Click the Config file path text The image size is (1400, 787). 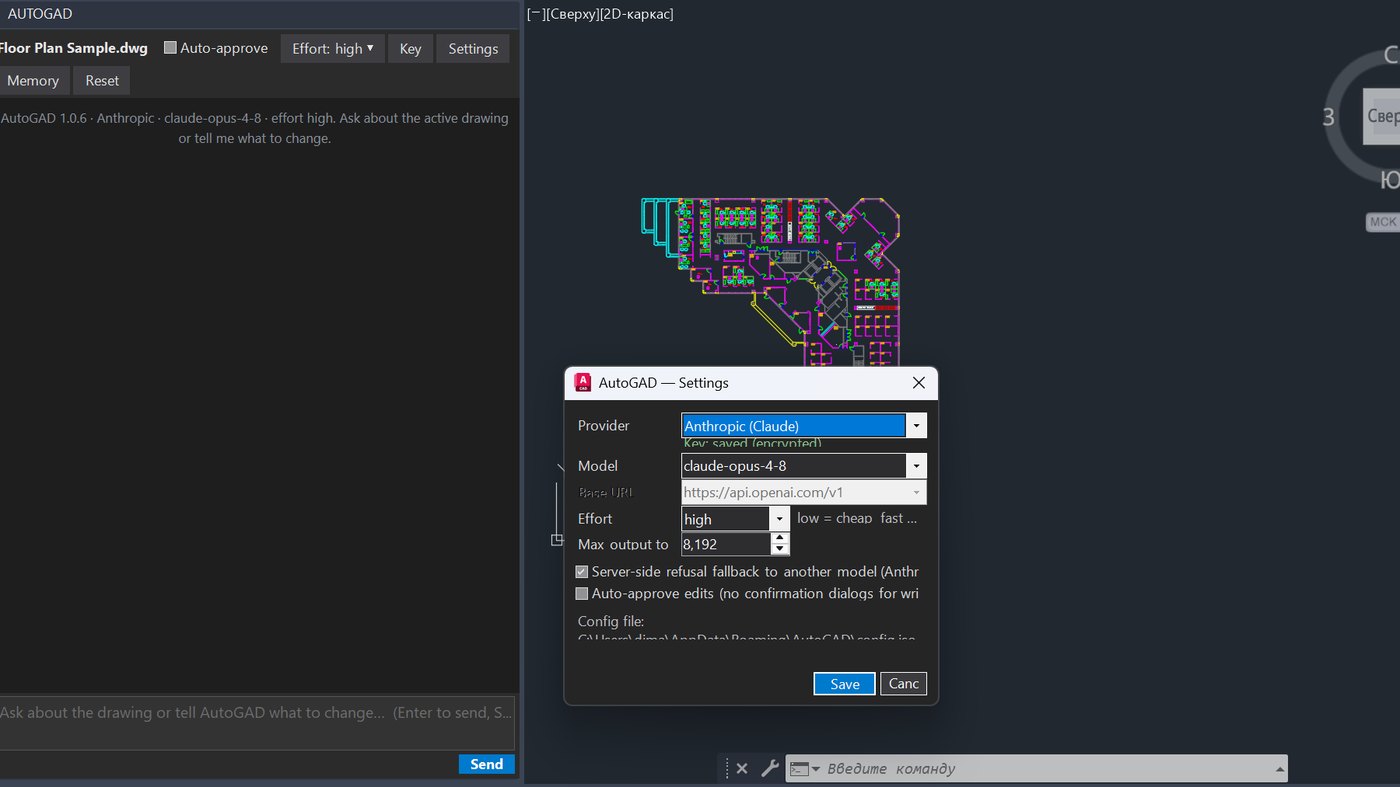click(x=746, y=636)
